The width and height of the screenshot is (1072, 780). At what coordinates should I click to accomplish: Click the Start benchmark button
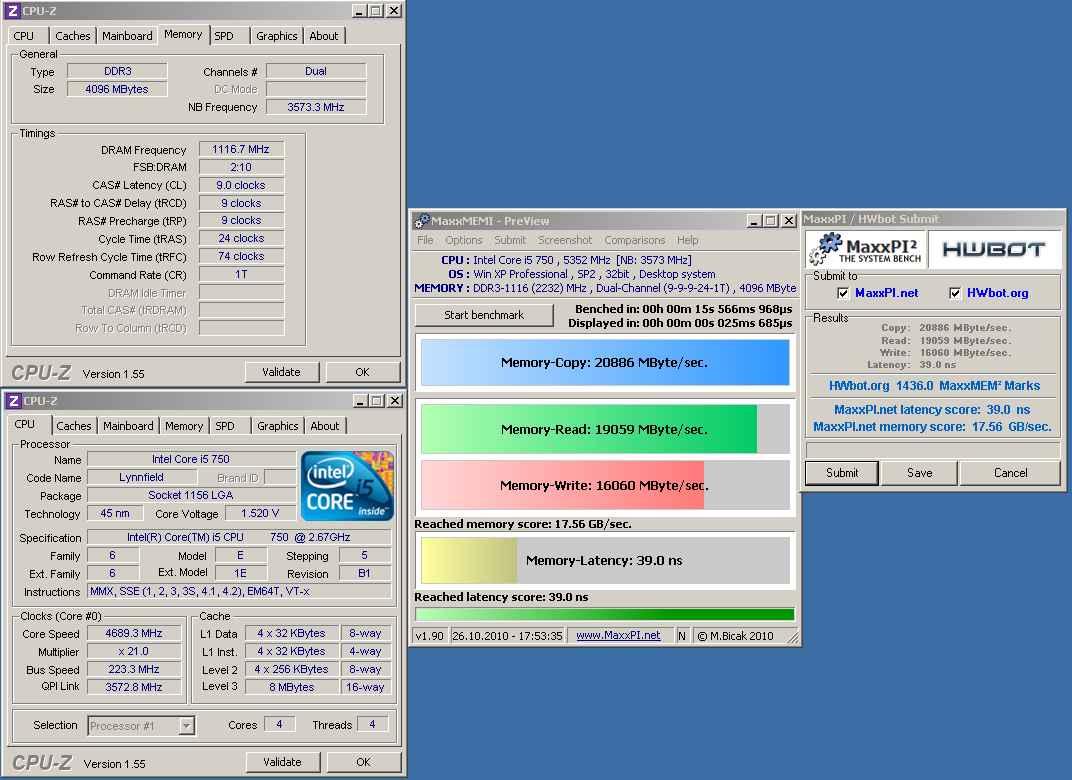point(484,315)
